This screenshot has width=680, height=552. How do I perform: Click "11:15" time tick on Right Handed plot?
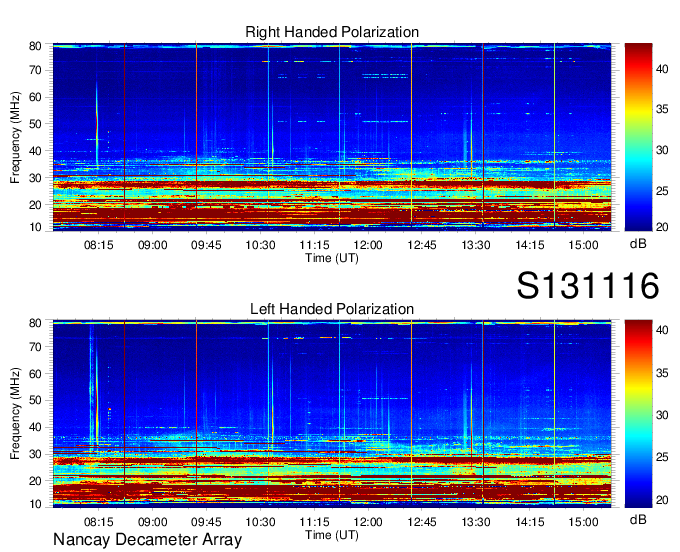coord(314,245)
